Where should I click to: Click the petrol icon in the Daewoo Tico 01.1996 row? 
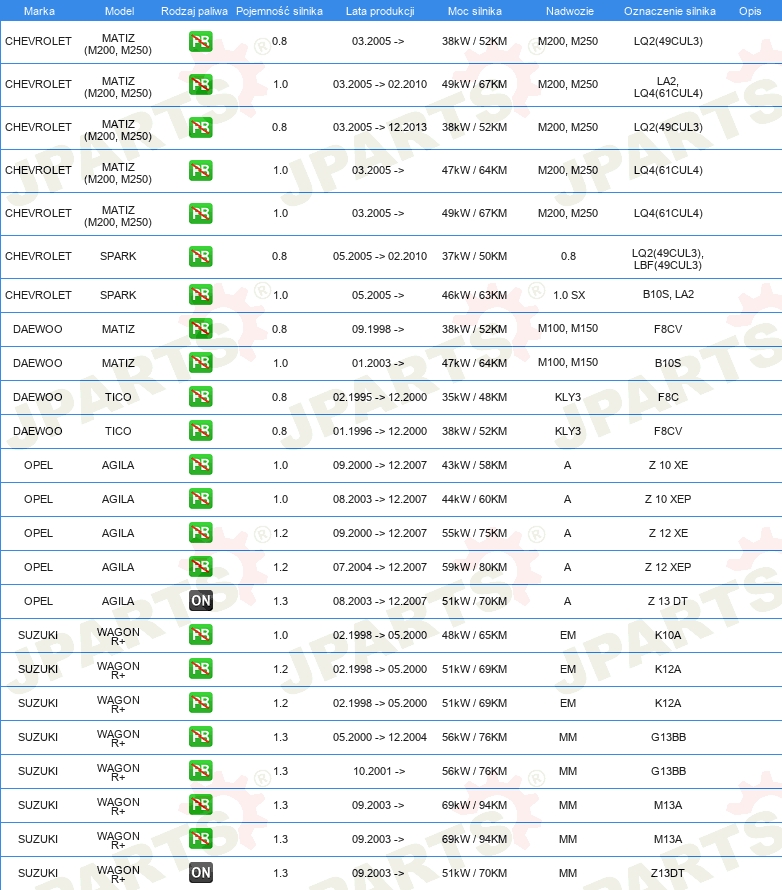click(201, 431)
